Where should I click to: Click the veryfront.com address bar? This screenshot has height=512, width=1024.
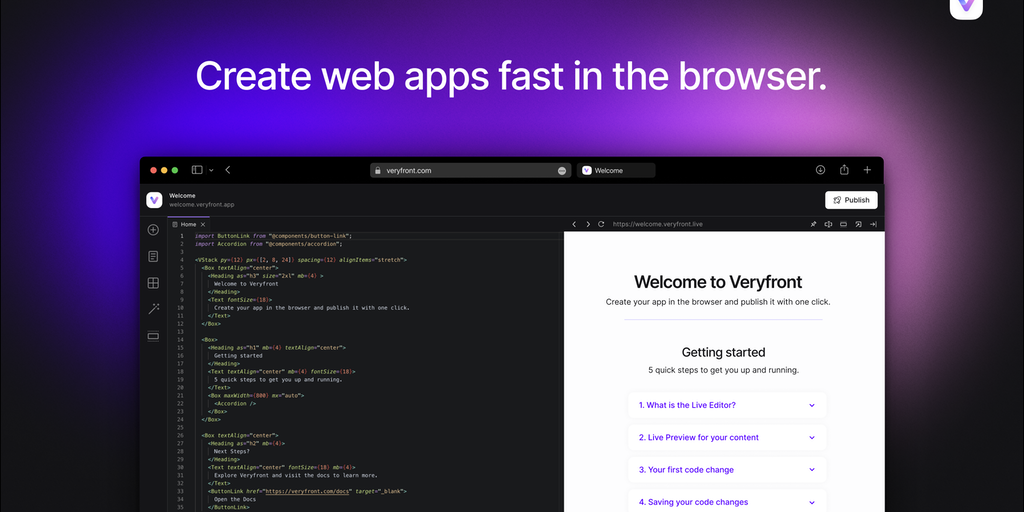(470, 170)
